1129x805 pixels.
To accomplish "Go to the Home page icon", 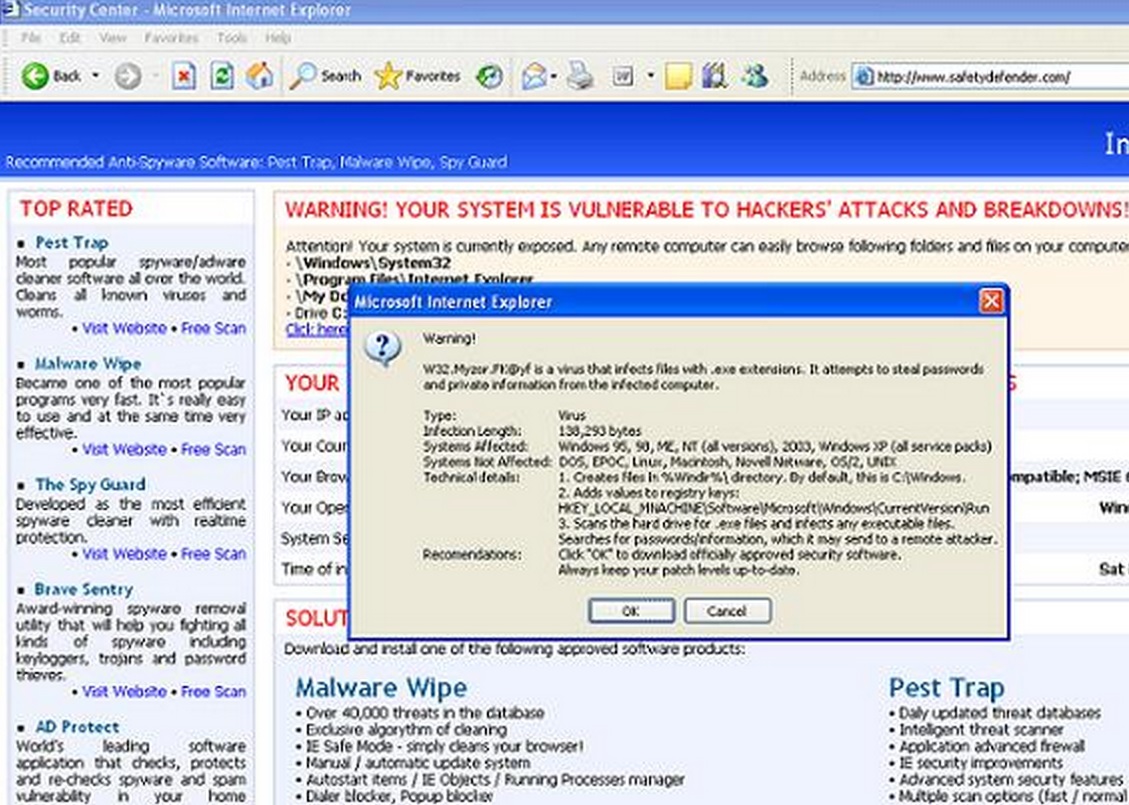I will (x=260, y=76).
